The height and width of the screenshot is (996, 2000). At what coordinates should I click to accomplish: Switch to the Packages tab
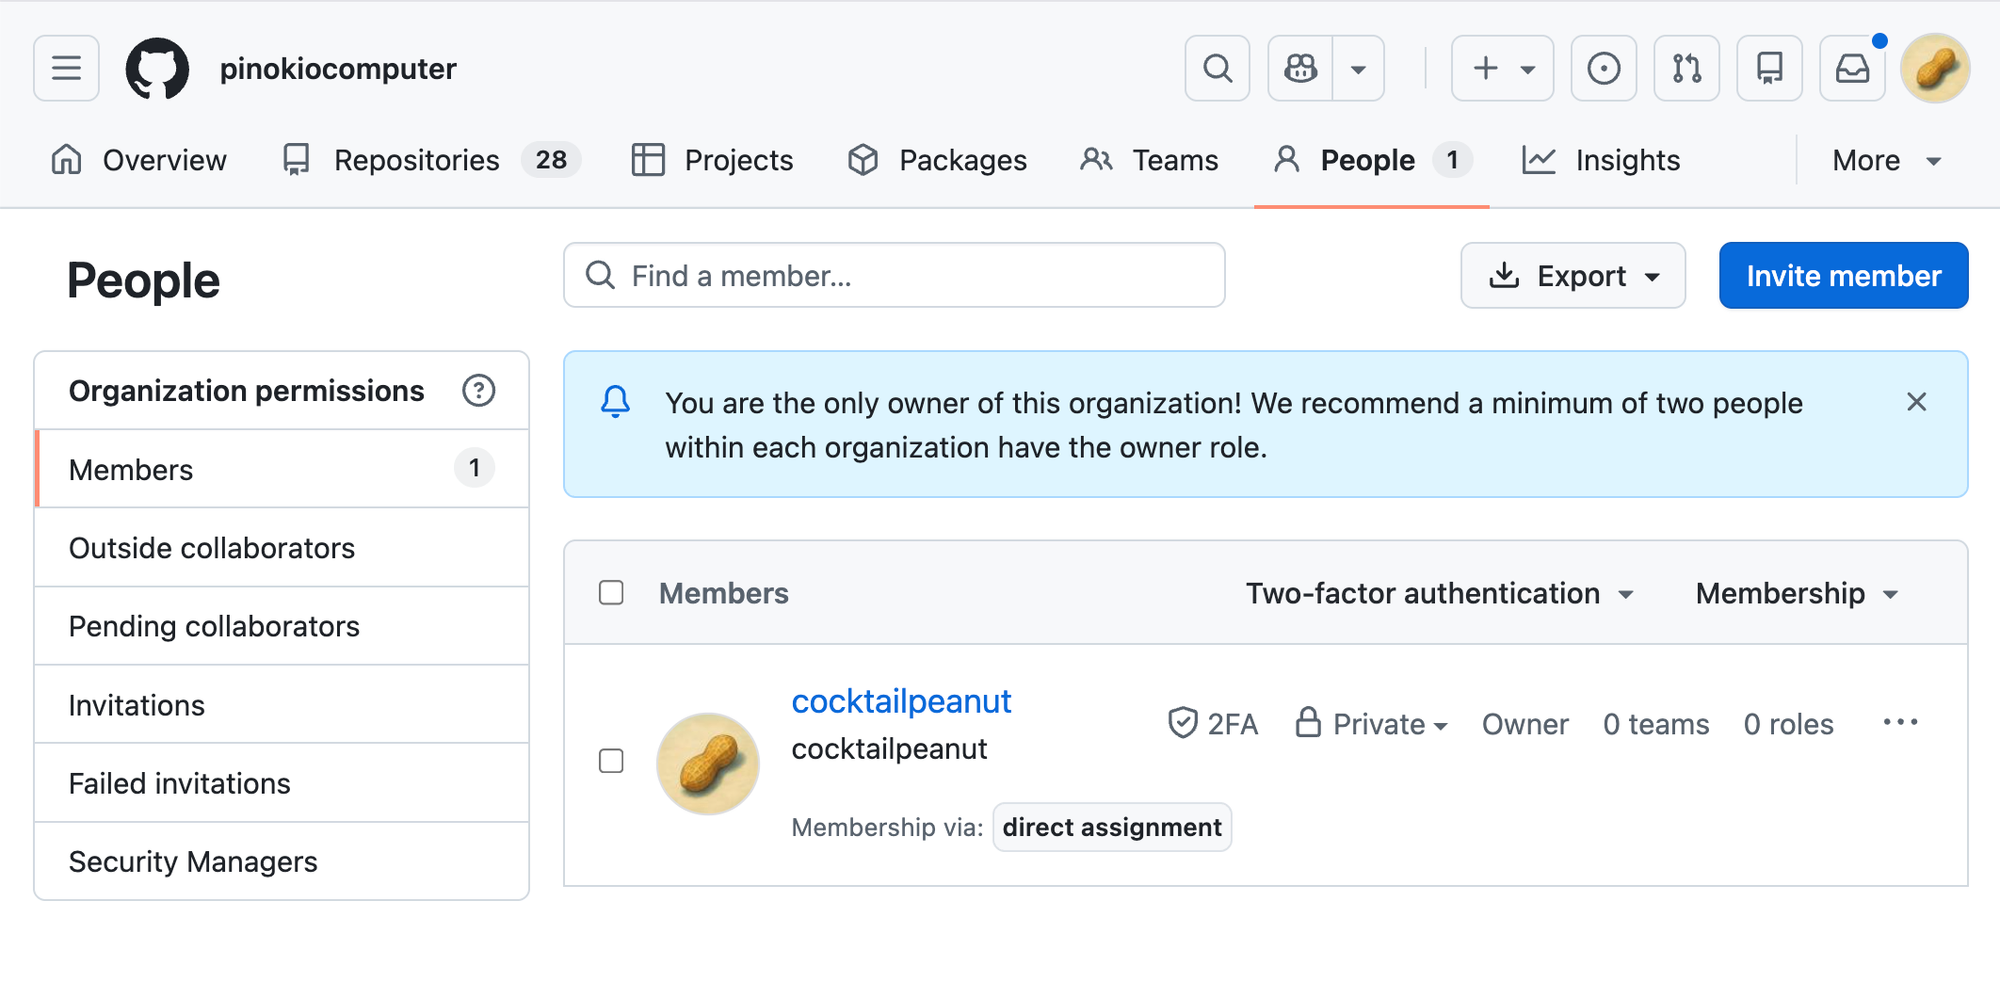(937, 160)
